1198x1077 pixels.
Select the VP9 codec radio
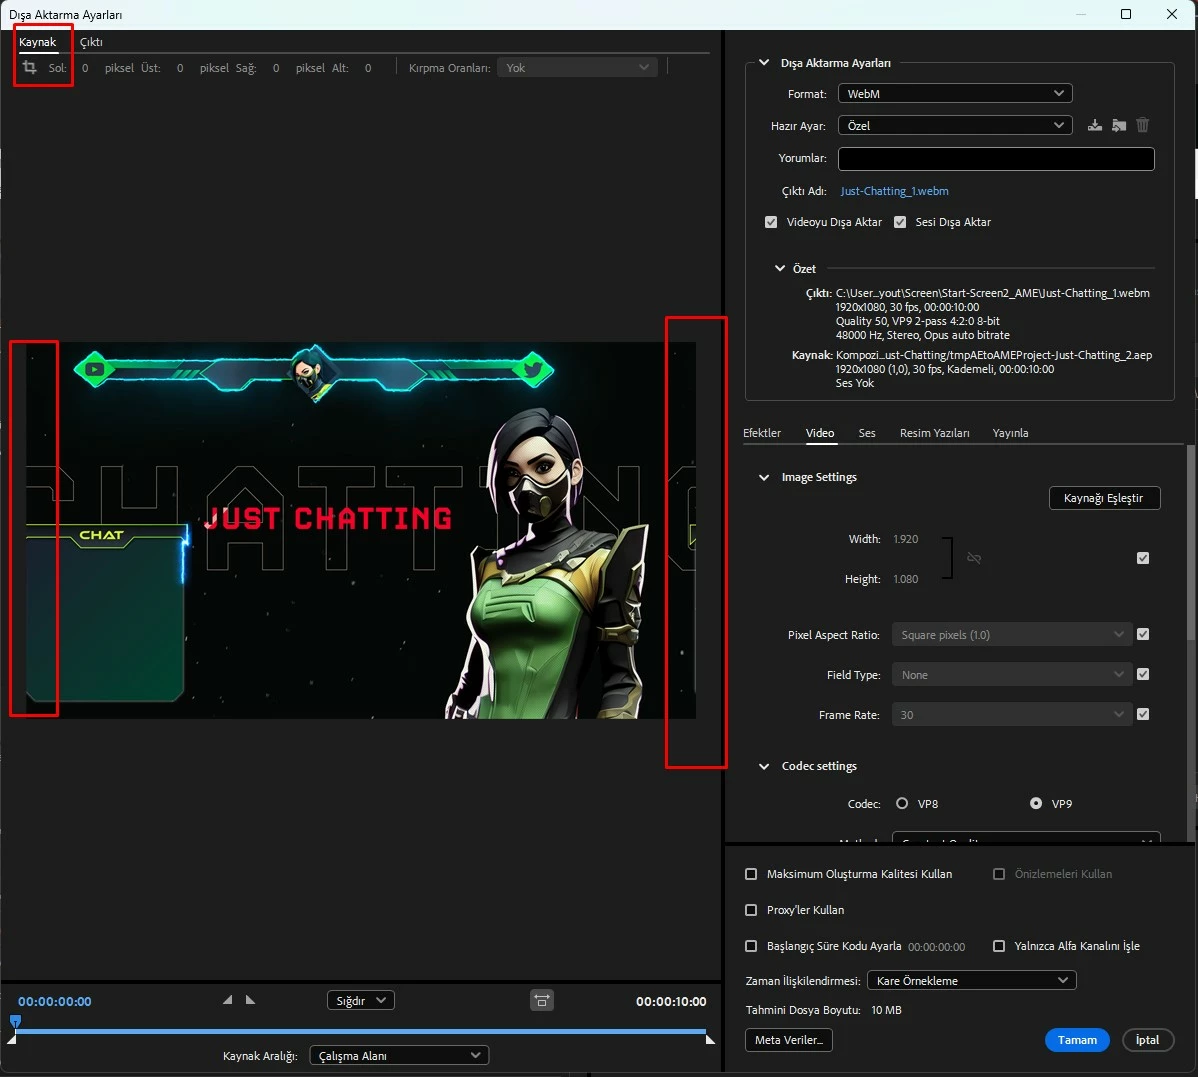tap(1036, 804)
